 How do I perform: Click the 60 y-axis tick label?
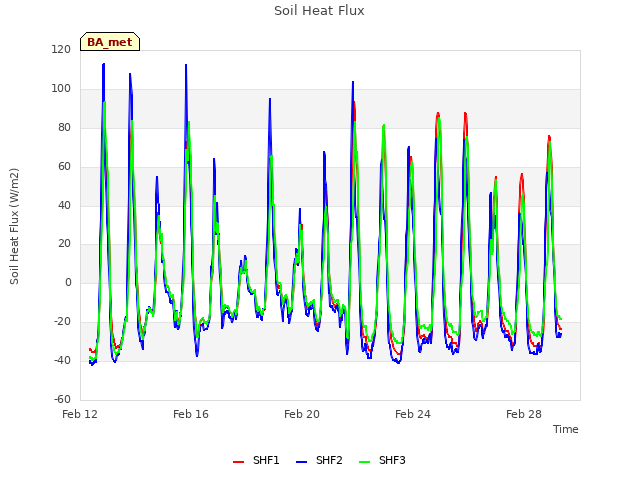(x=64, y=167)
